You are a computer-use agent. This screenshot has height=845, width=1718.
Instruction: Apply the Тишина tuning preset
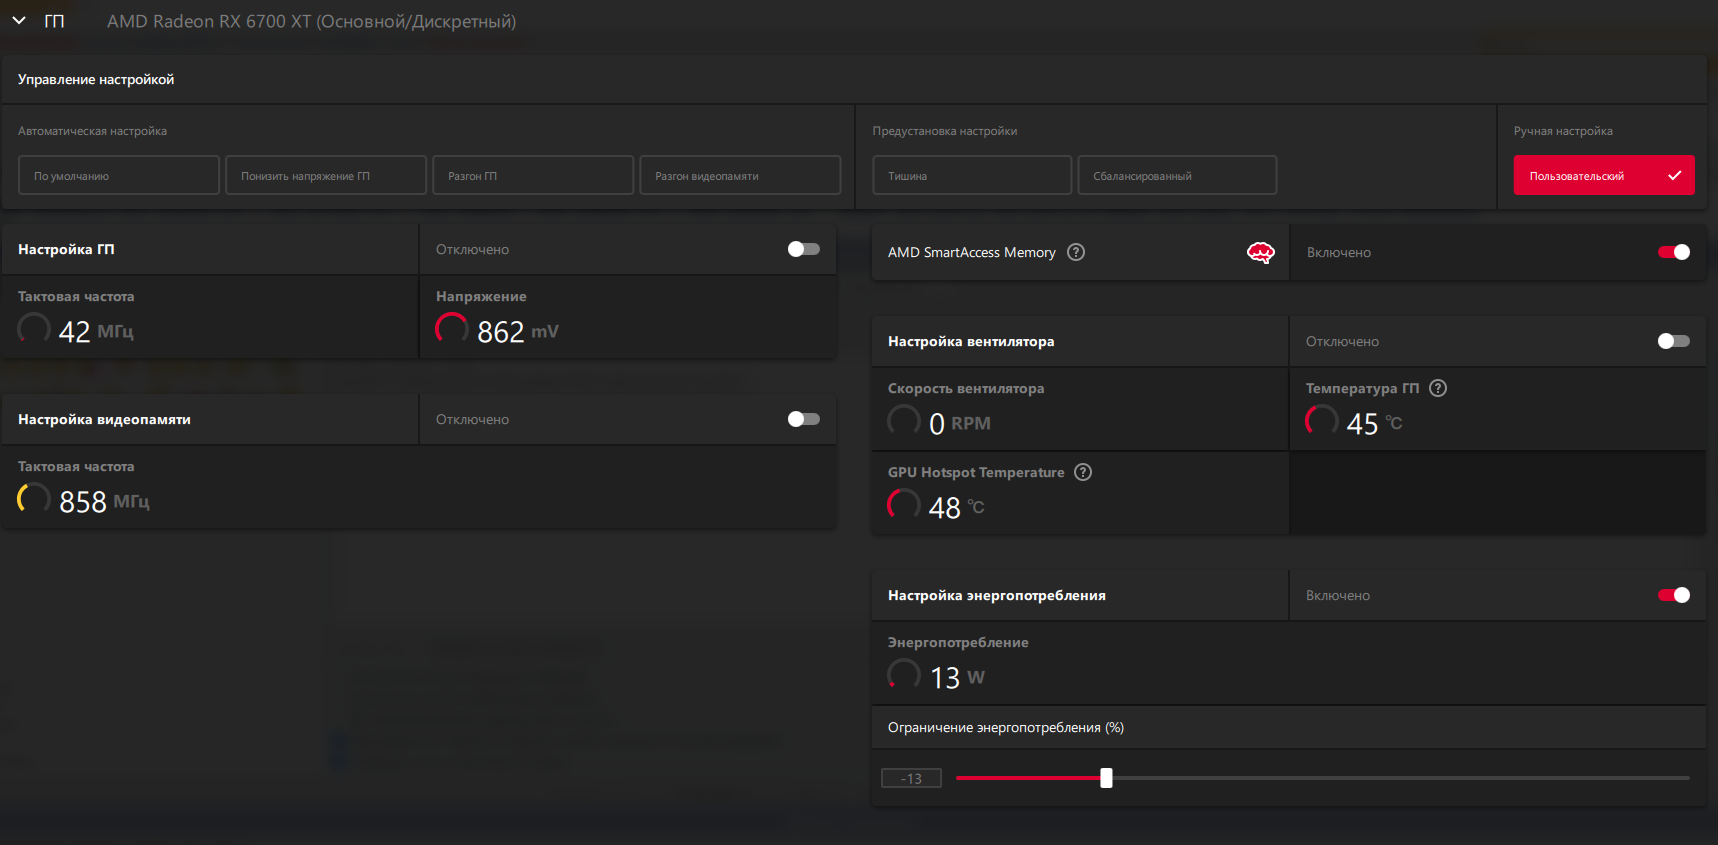972,175
